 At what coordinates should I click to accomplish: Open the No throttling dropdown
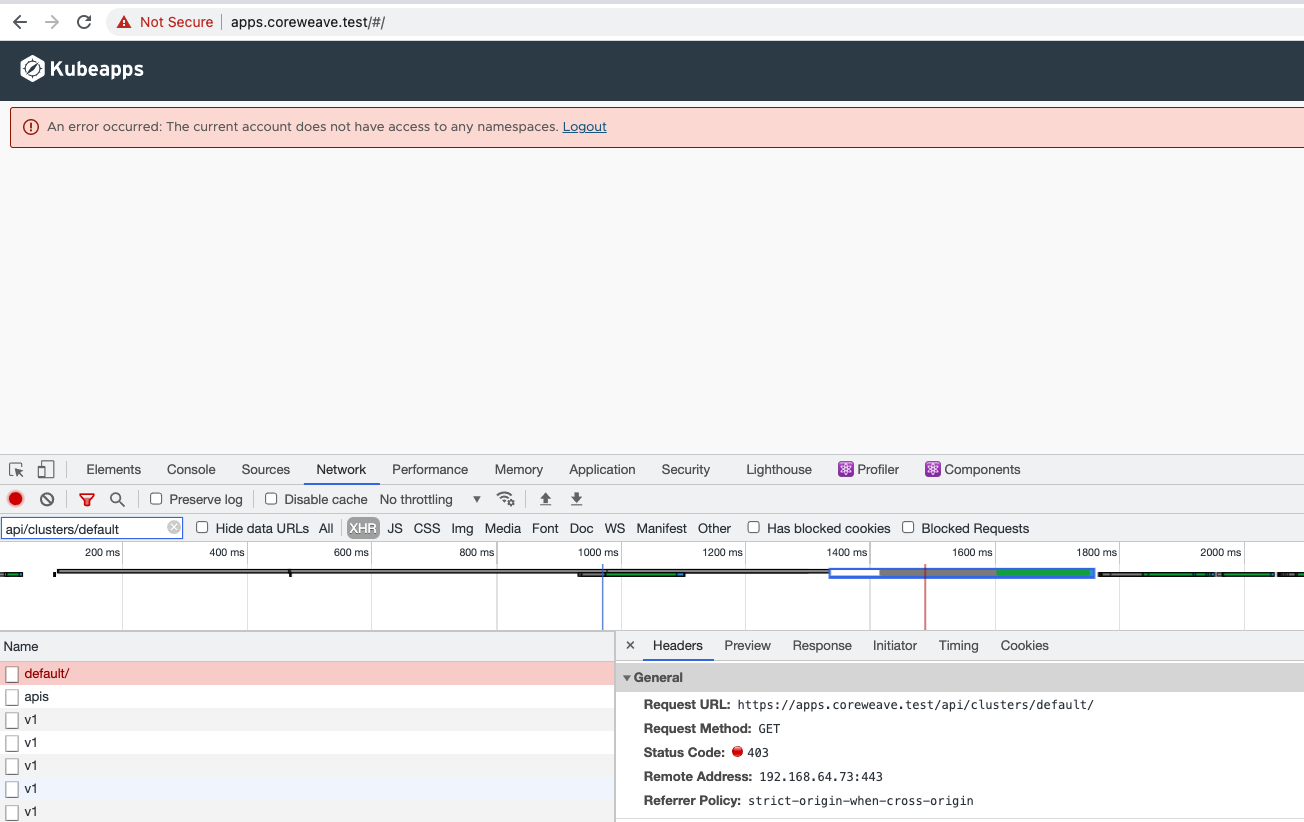430,498
